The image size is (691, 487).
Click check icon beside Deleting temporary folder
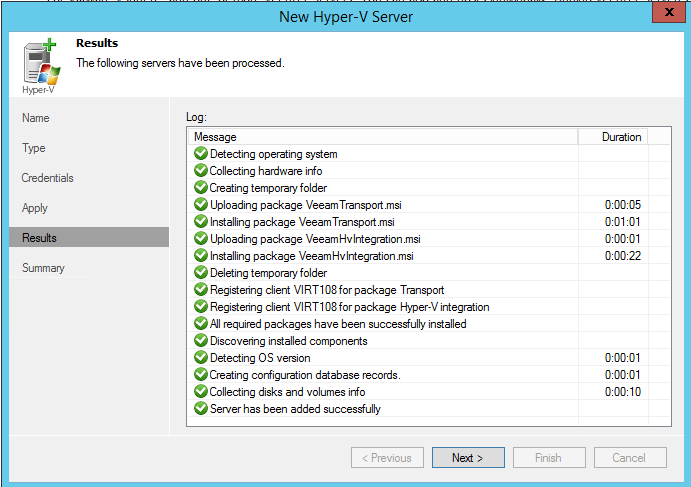(201, 272)
